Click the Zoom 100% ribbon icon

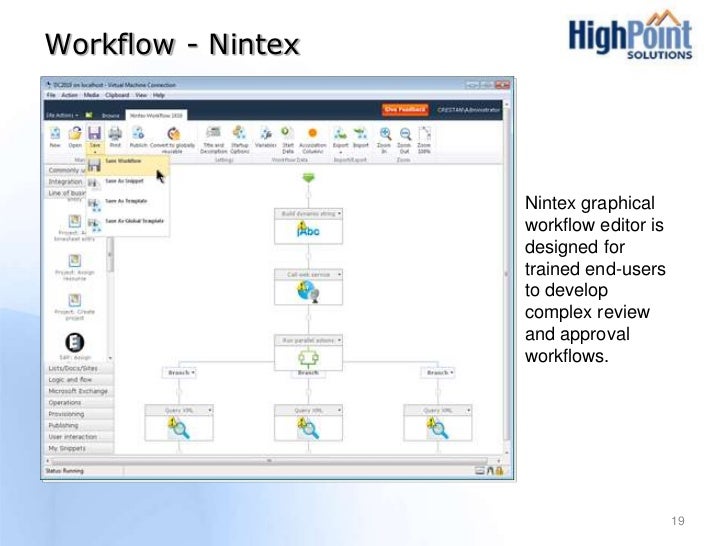click(x=424, y=134)
